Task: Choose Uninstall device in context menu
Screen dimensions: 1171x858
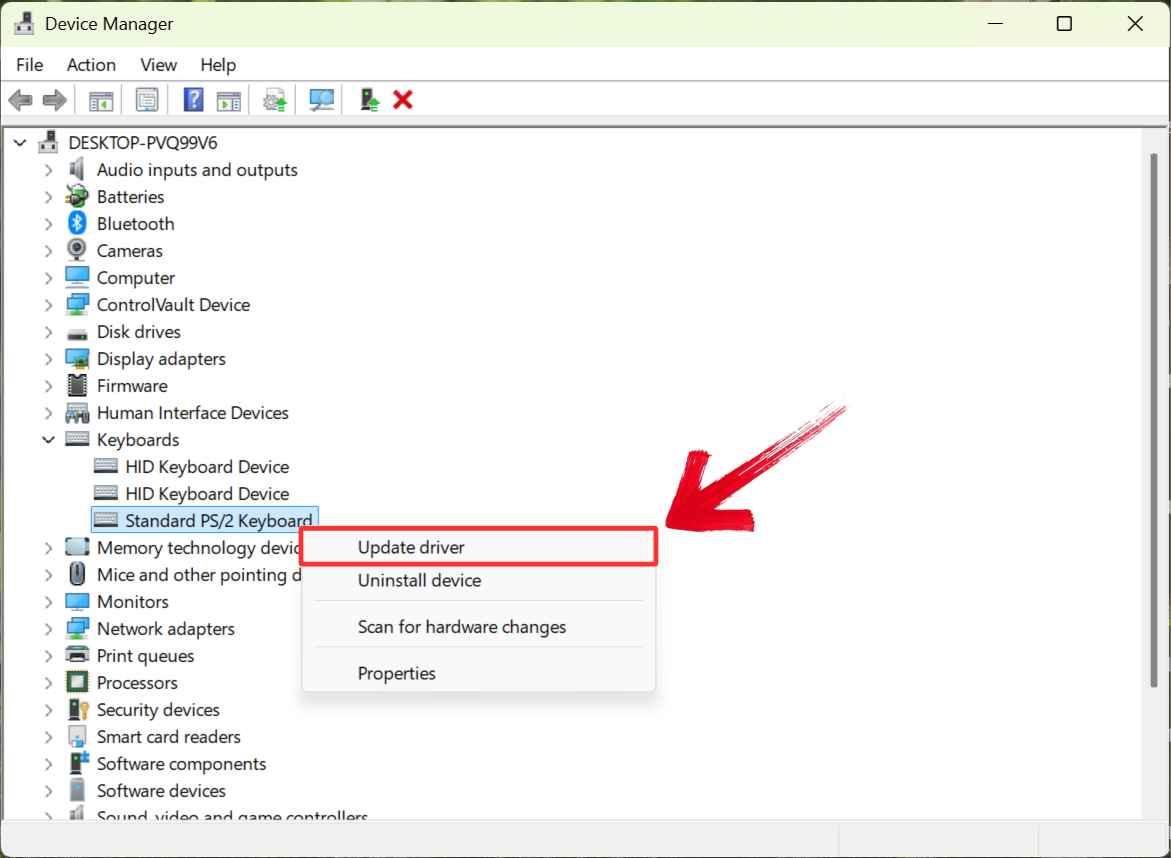Action: pos(479,580)
